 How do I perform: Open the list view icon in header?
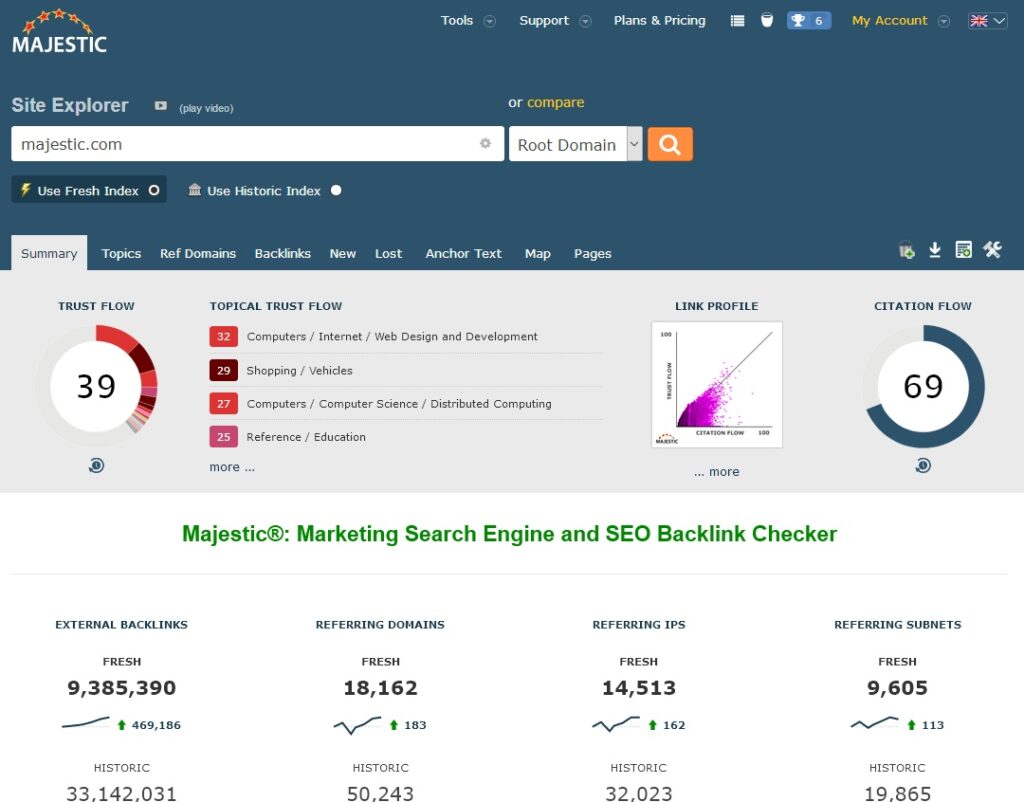pyautogui.click(x=737, y=21)
